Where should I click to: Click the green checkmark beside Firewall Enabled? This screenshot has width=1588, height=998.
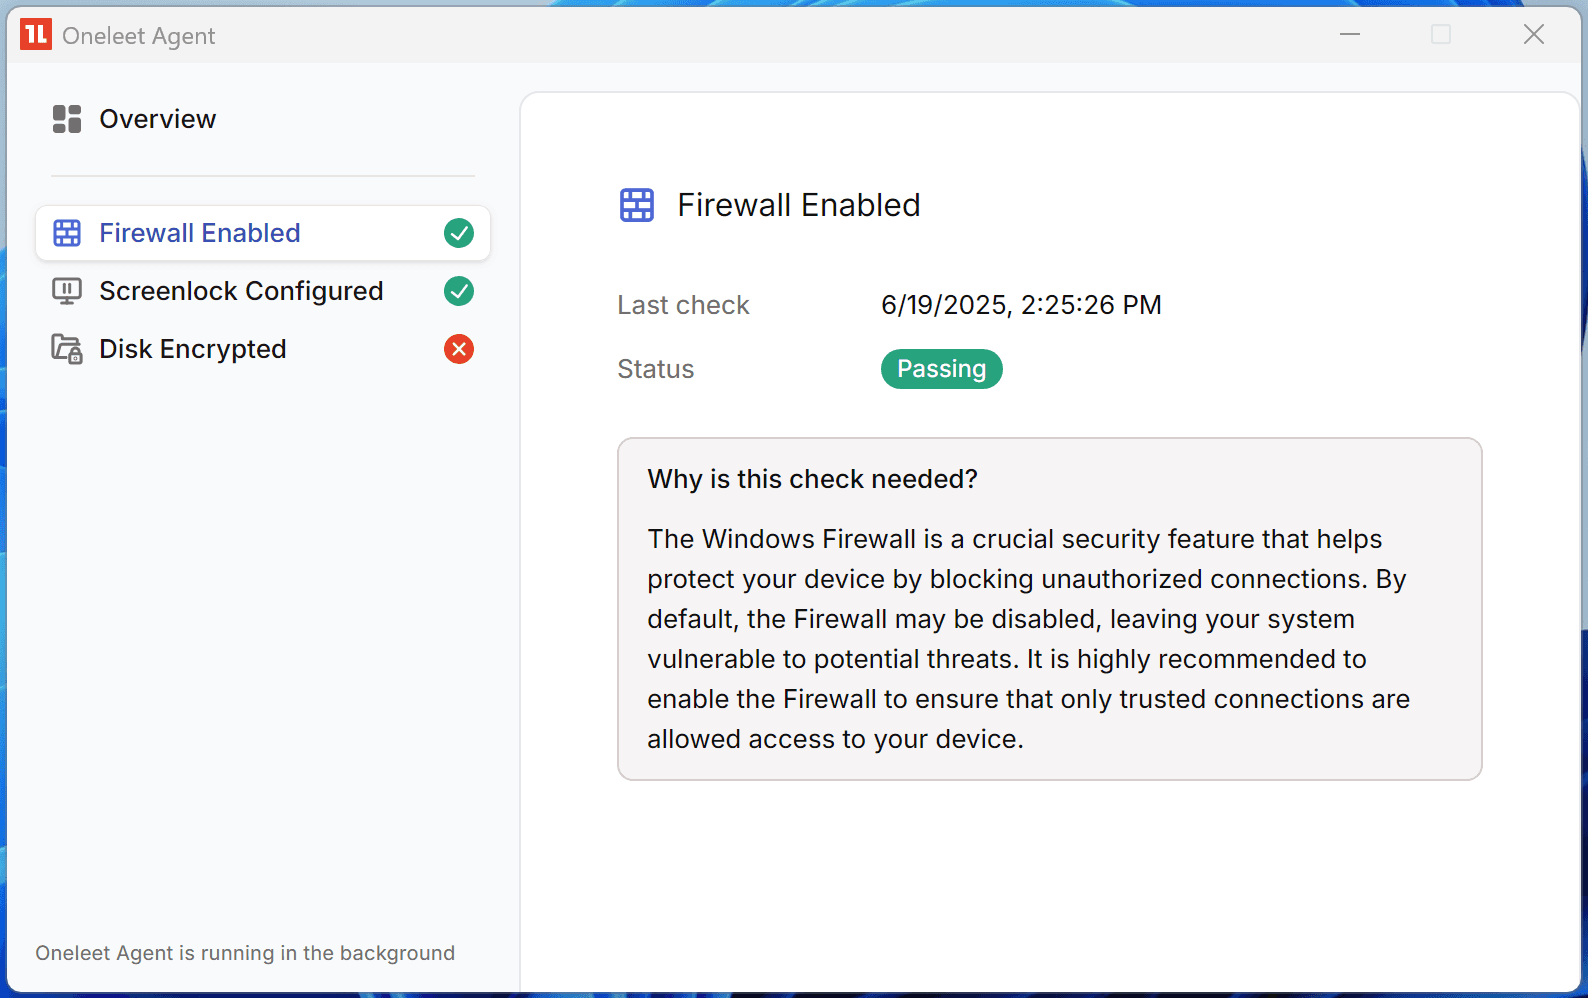[x=459, y=233]
